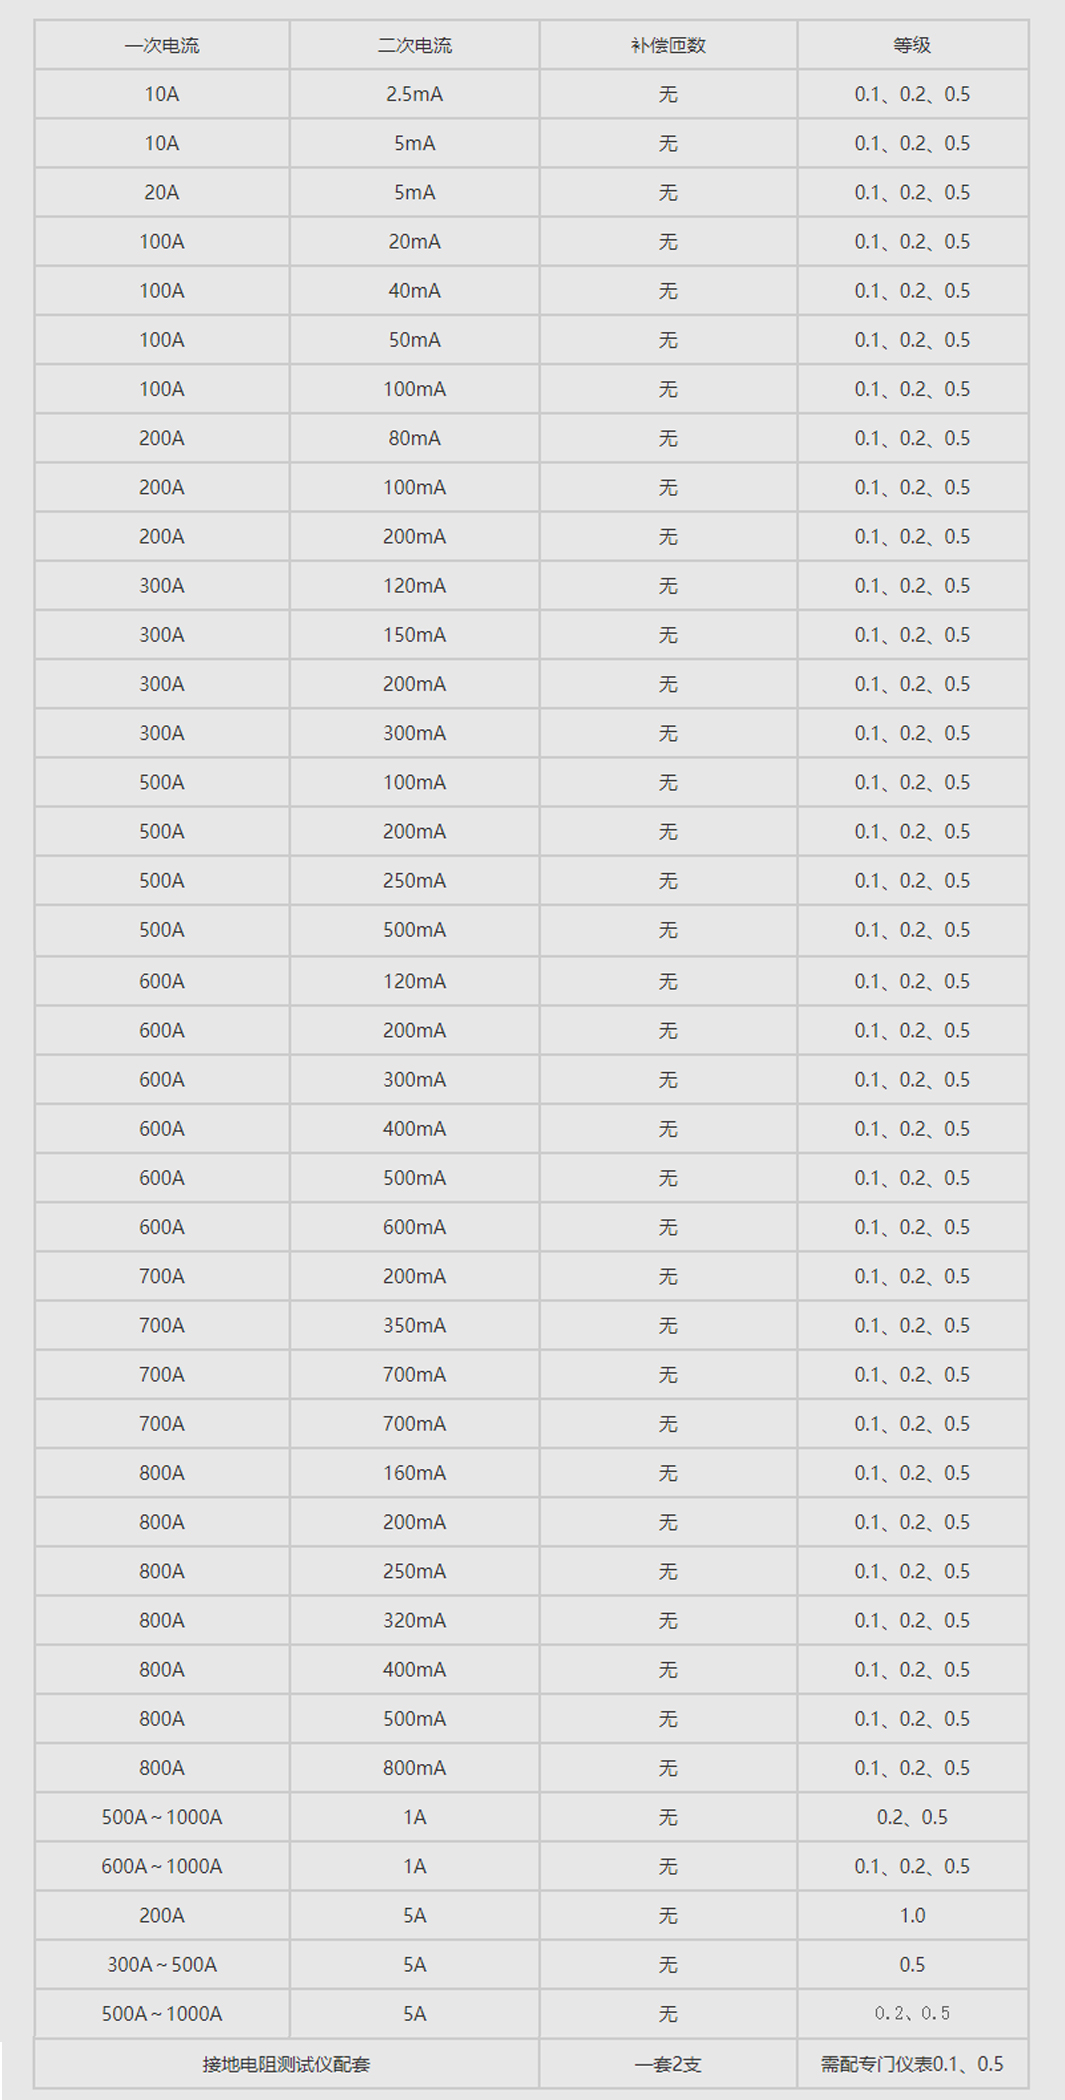Click the 2.5mA secondary current cell
The height and width of the screenshot is (2100, 1065).
414,94
